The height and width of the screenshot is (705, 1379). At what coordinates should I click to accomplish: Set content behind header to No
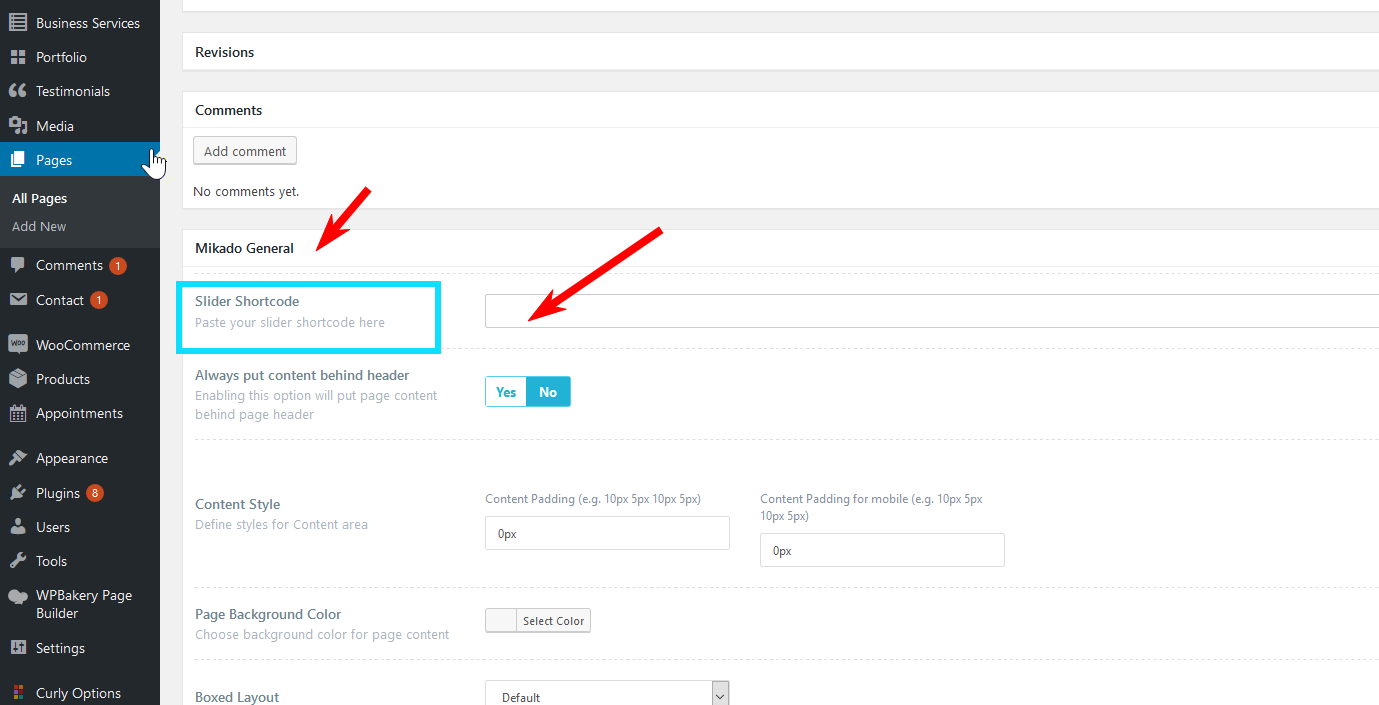point(548,392)
